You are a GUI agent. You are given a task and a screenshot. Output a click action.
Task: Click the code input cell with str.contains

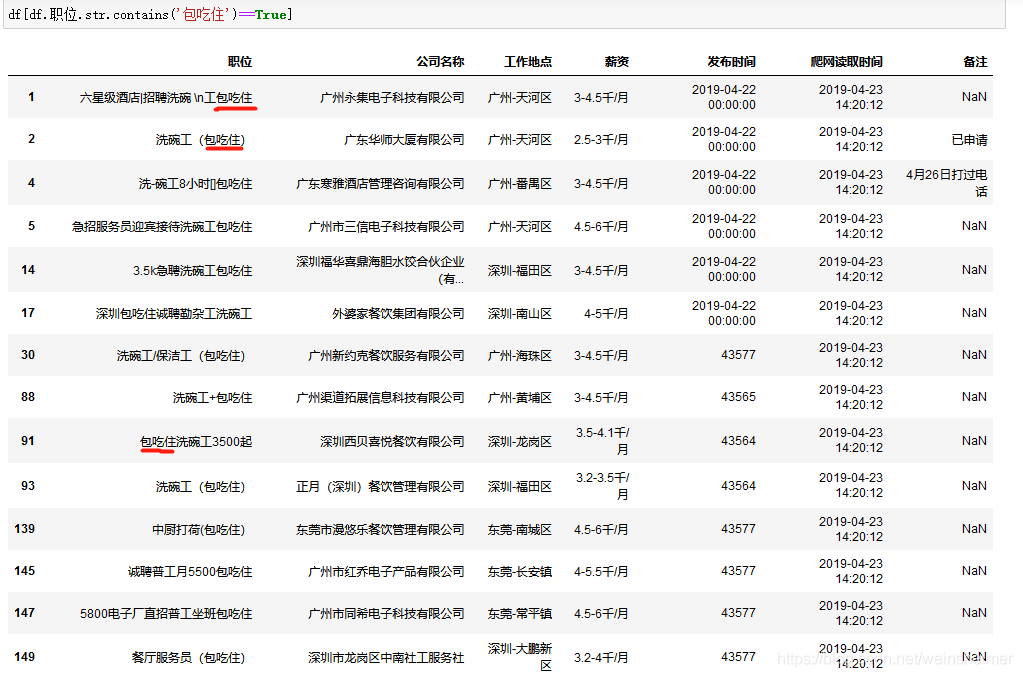pyautogui.click(x=504, y=14)
